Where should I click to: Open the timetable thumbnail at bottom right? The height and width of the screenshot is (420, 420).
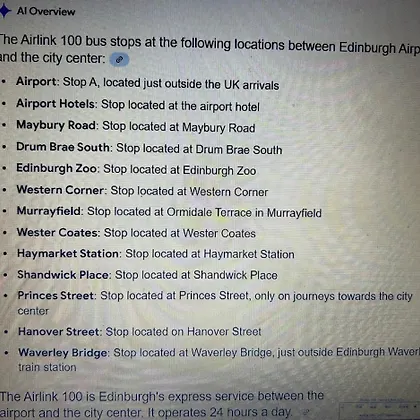click(x=379, y=409)
